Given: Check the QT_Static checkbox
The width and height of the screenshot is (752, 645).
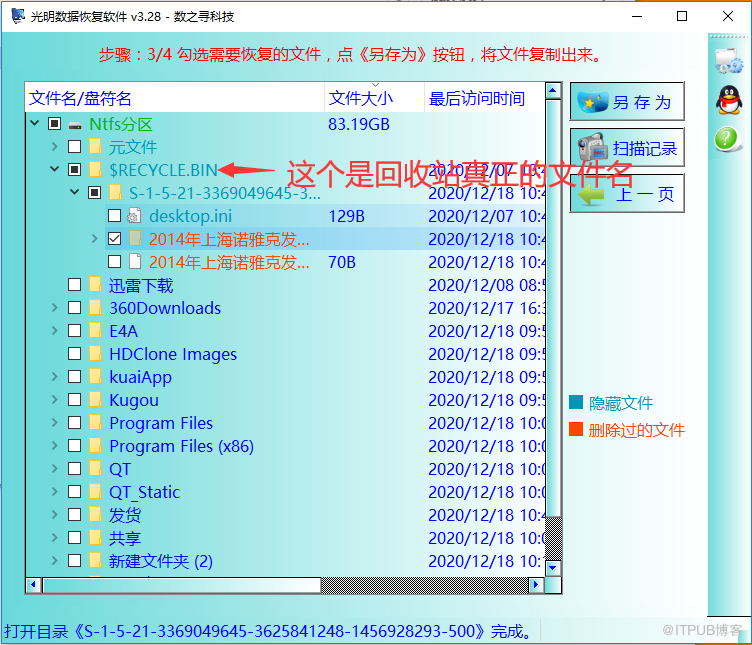Looking at the screenshot, I should coord(74,492).
